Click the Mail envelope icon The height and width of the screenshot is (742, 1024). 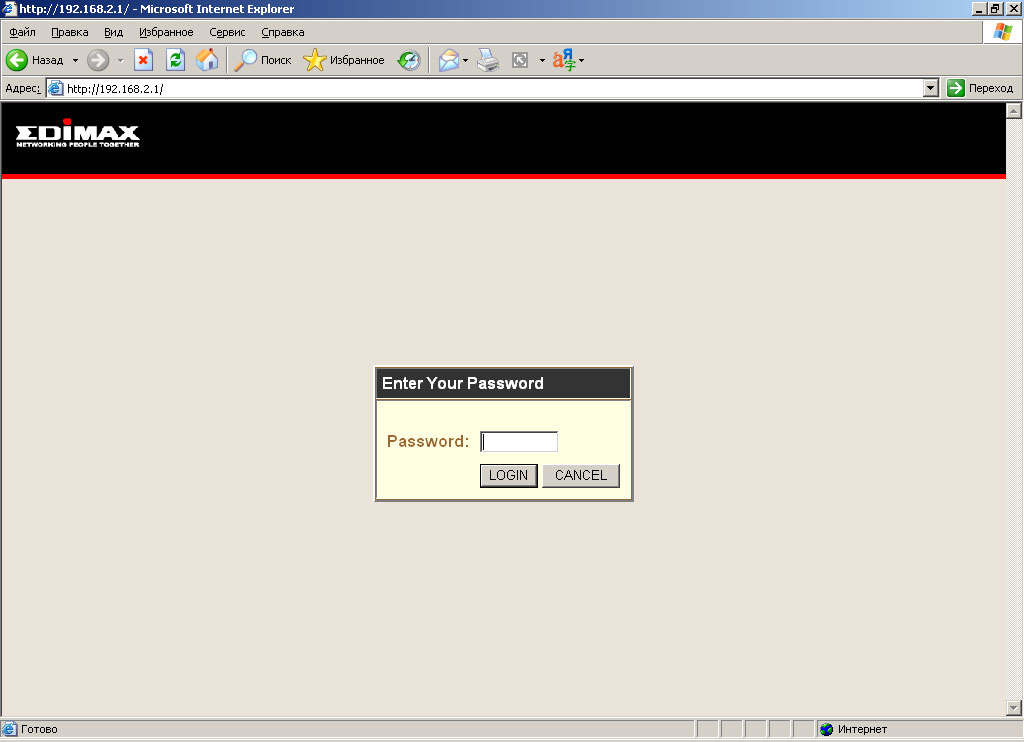point(449,60)
